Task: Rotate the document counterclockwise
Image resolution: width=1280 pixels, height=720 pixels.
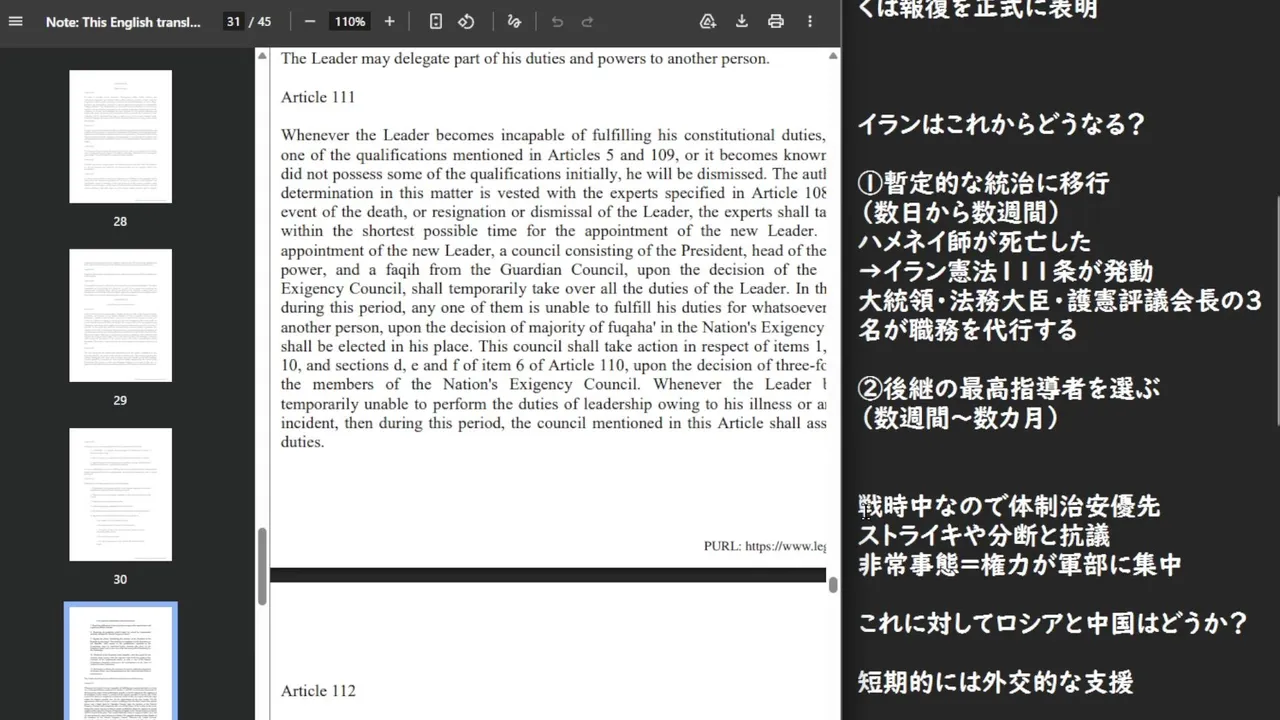Action: pos(466,21)
